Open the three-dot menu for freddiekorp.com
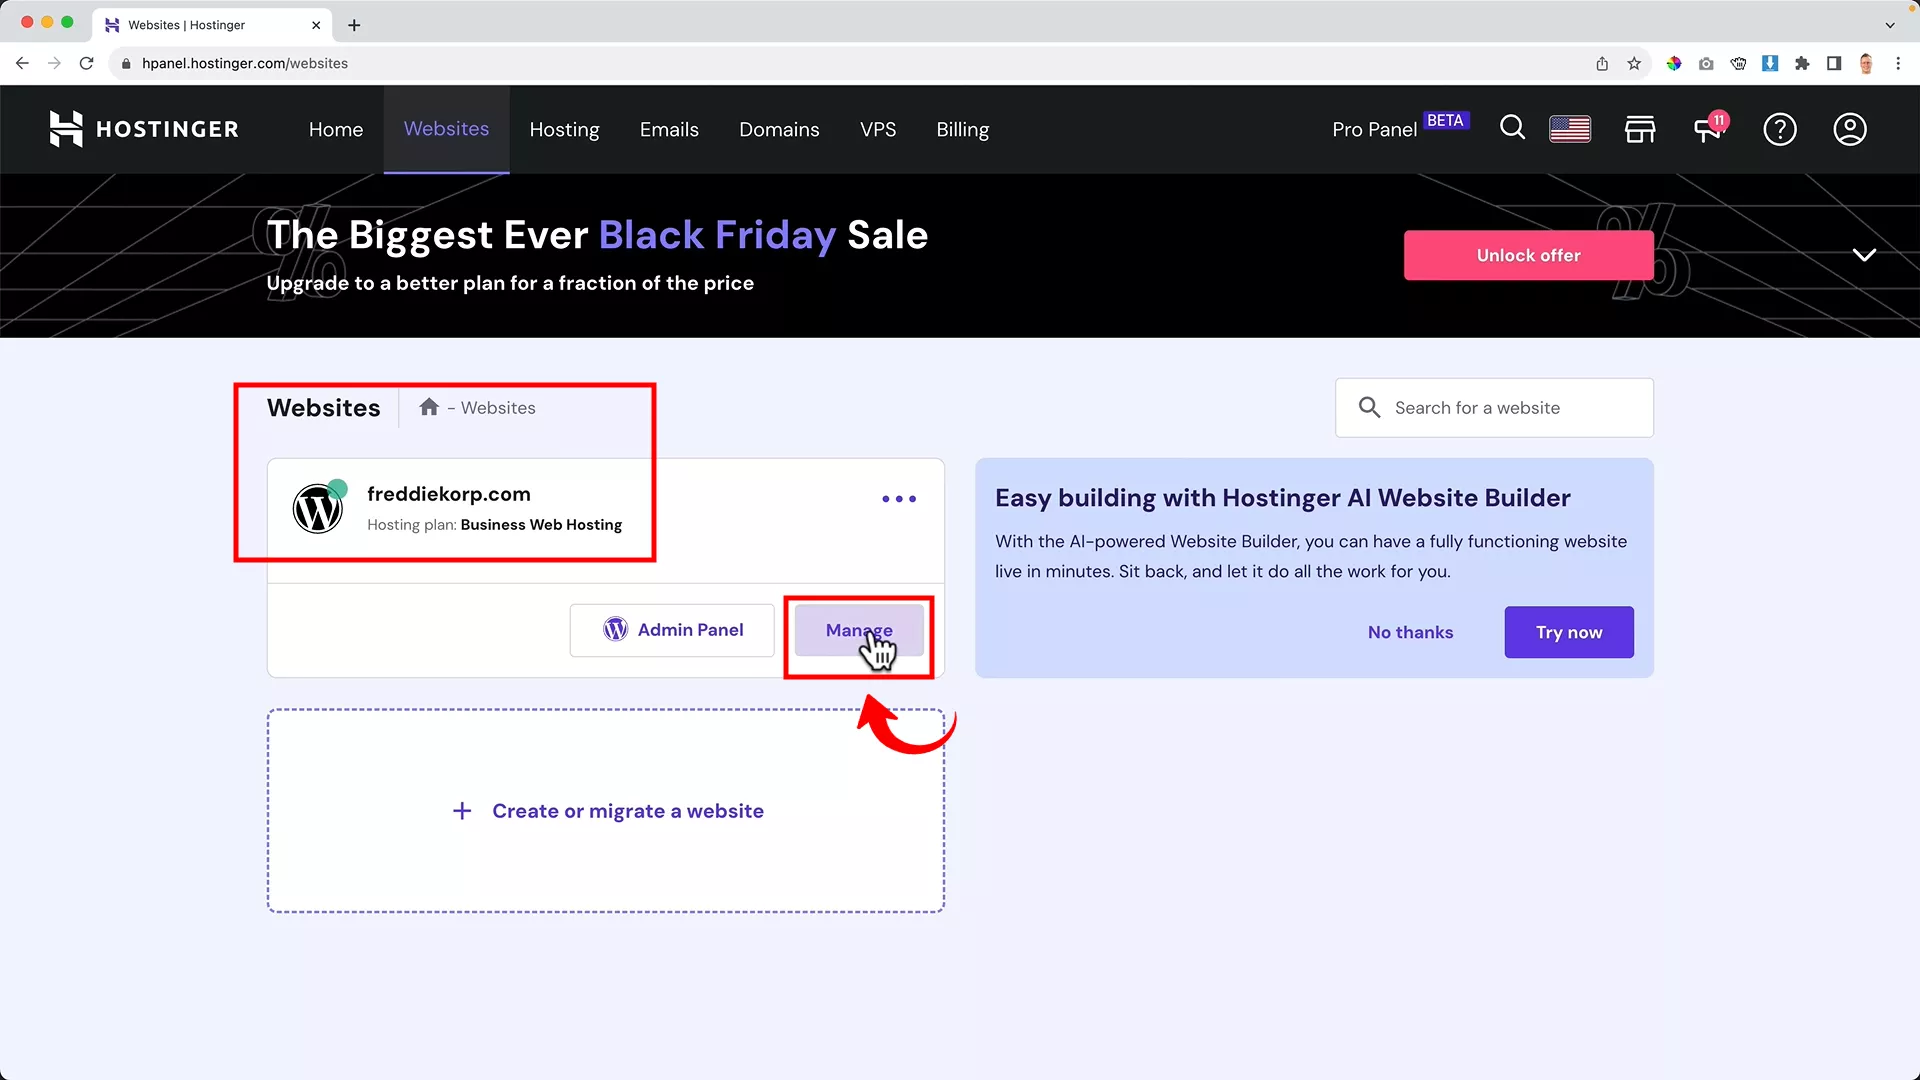The image size is (1920, 1080). (x=898, y=498)
